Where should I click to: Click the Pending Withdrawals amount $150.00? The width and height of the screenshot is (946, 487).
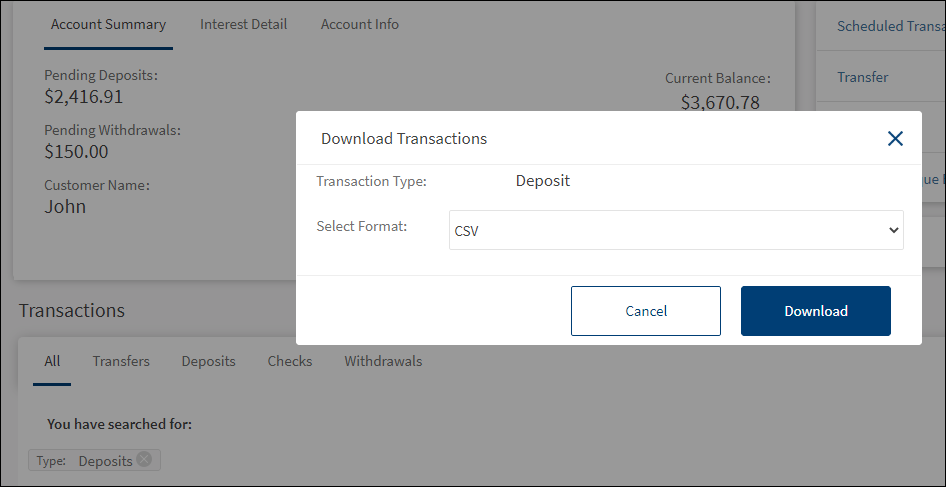tap(76, 152)
